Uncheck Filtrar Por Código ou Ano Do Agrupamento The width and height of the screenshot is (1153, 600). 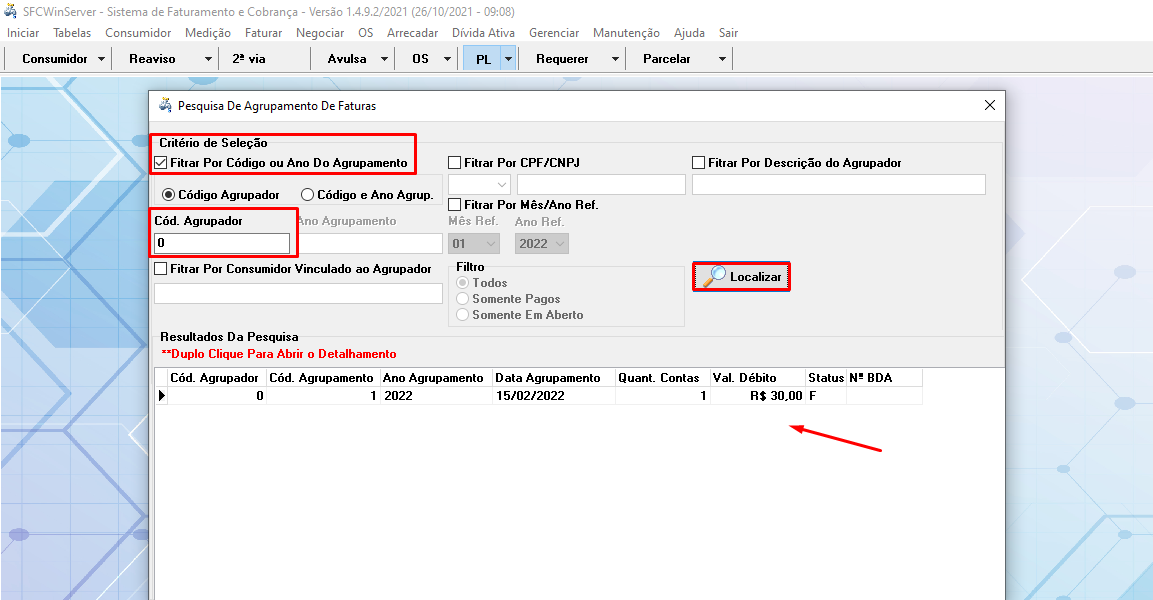162,162
